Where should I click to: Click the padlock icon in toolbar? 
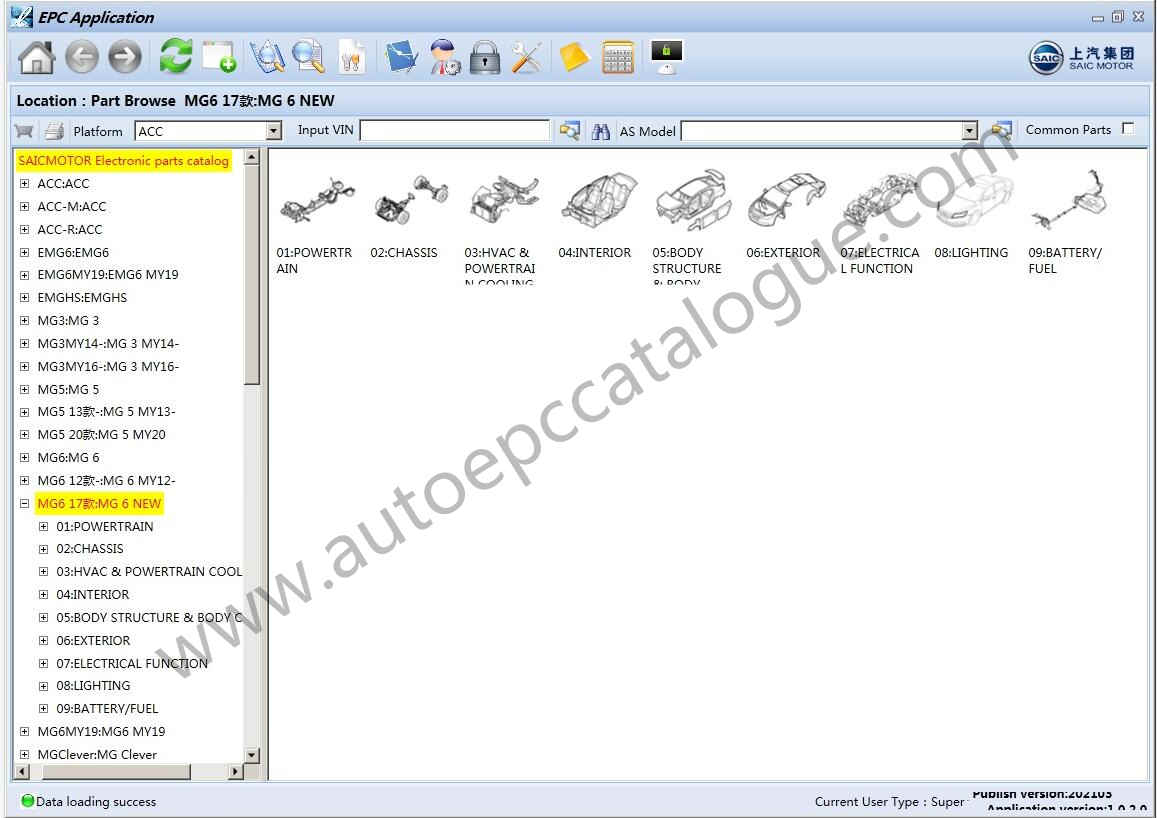click(485, 57)
